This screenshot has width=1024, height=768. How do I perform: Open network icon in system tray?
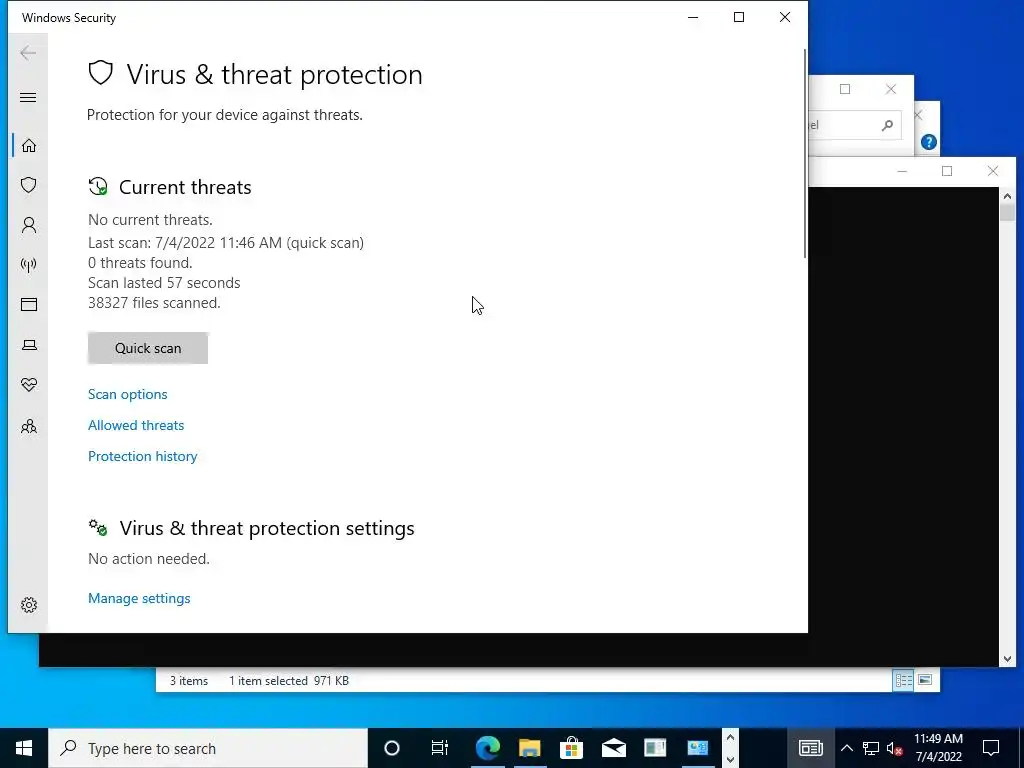[871, 748]
